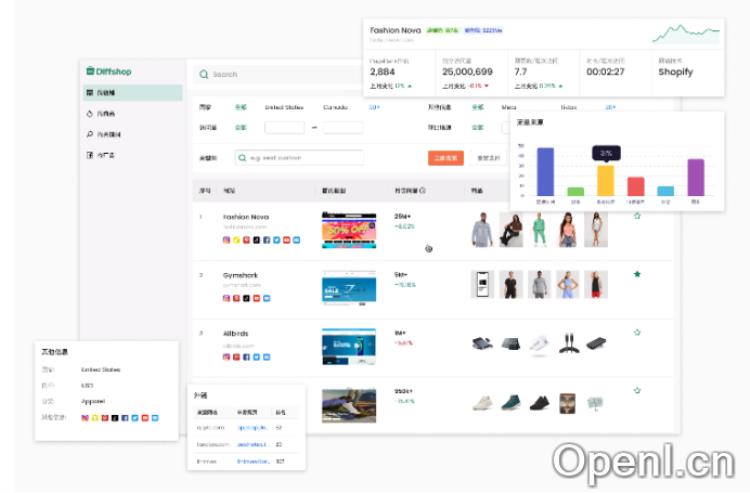
Task: Click the keyword field with e.g. placeholder
Action: click(299, 158)
